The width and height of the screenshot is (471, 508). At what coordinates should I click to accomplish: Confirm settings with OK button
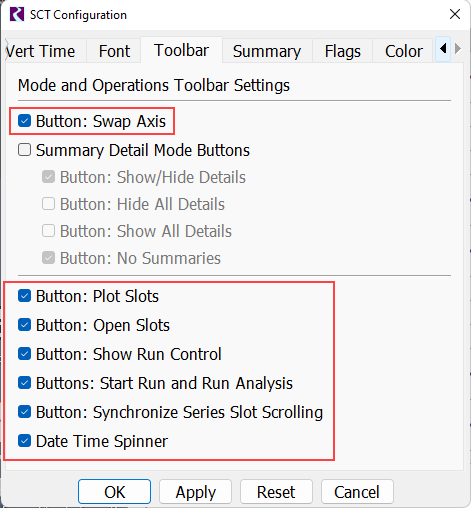click(114, 492)
